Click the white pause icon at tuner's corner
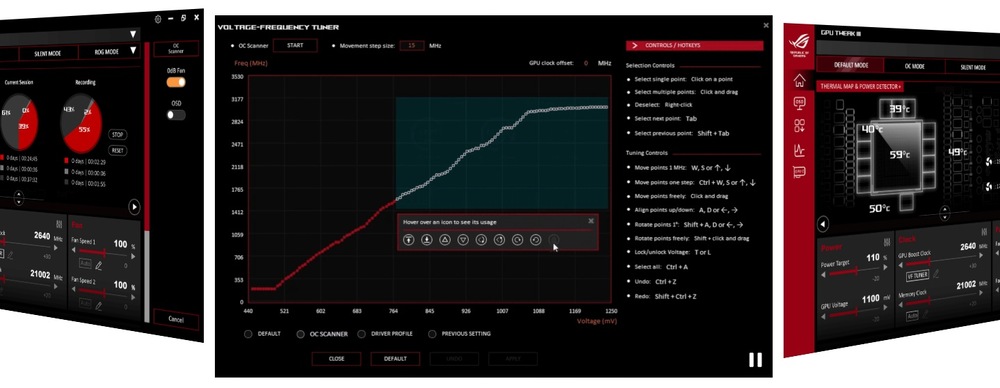 point(755,359)
